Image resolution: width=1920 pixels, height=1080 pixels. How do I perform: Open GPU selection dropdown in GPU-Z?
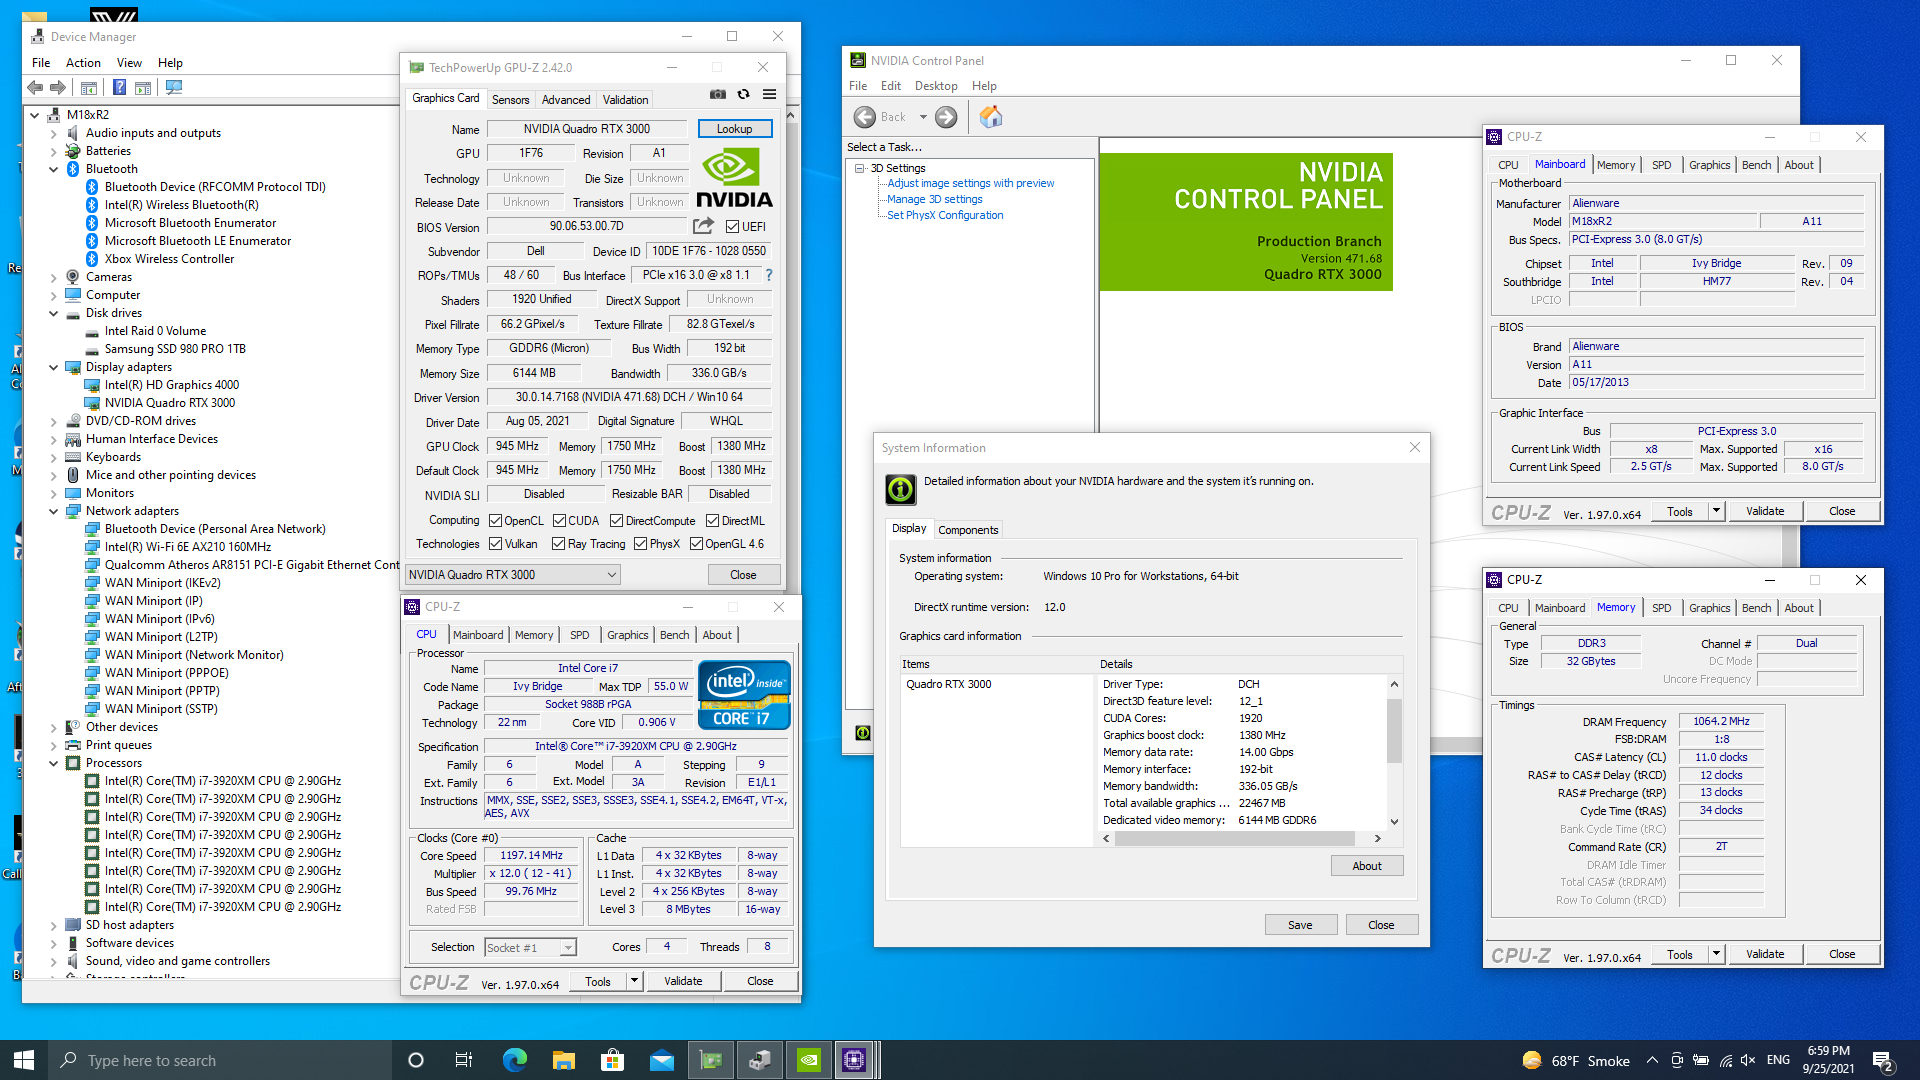tap(513, 575)
